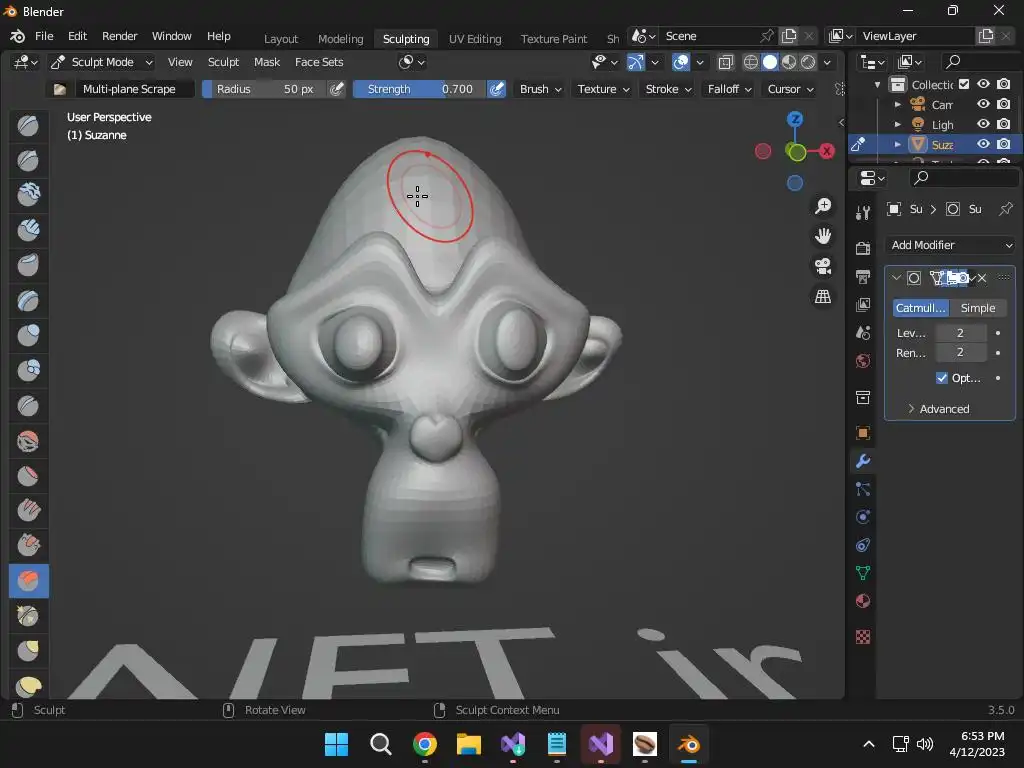This screenshot has height=768, width=1024.
Task: Select the Draw sculpt brush
Action: tap(28, 125)
